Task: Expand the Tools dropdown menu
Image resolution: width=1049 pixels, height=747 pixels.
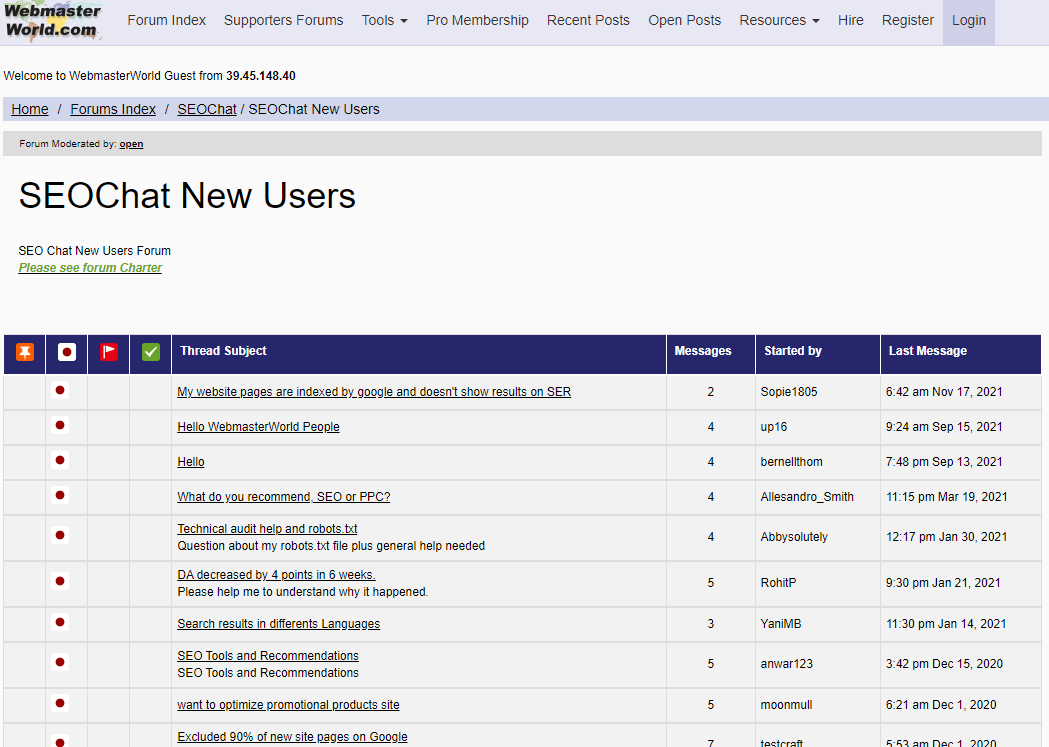Action: [x=385, y=21]
